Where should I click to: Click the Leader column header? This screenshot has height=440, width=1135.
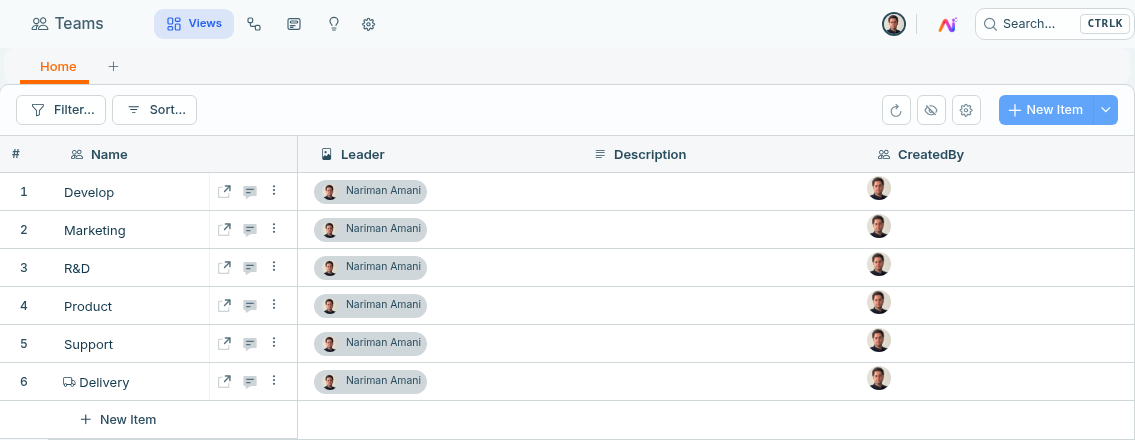pyautogui.click(x=353, y=154)
